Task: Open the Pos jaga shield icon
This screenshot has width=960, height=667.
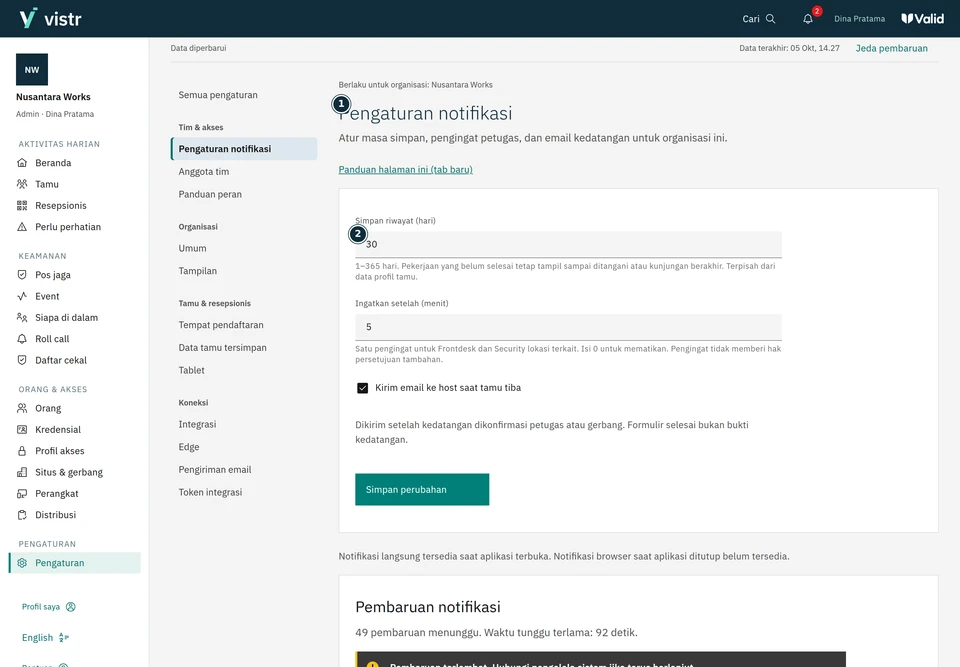Action: pyautogui.click(x=22, y=275)
